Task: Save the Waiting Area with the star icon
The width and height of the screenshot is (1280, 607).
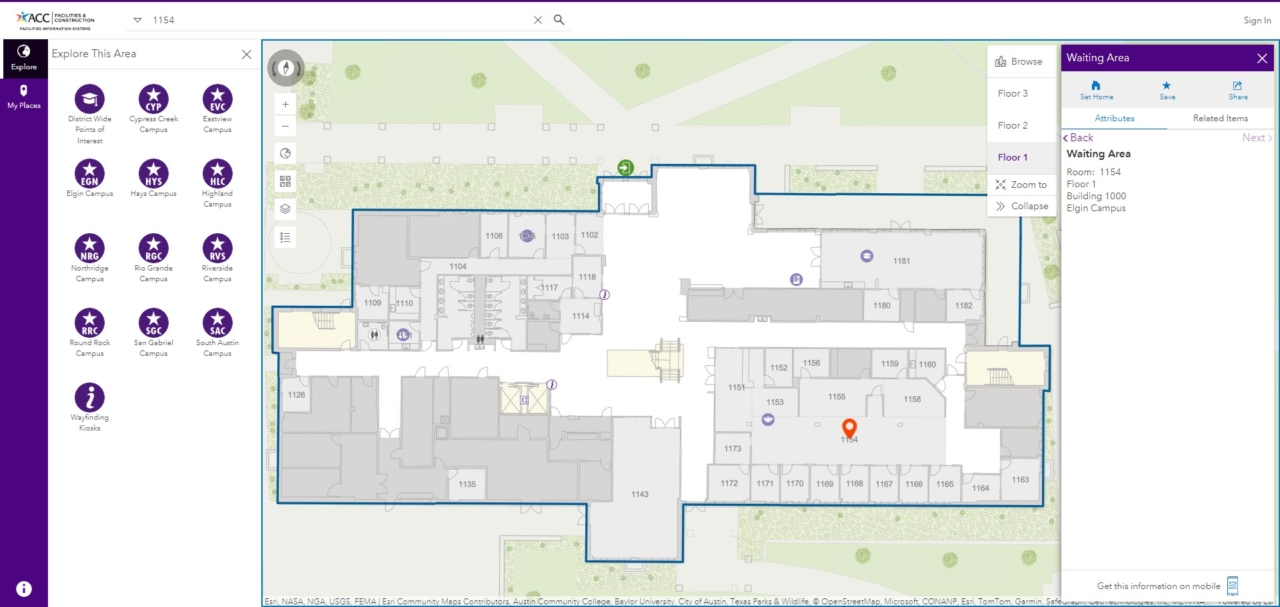Action: pos(1166,91)
